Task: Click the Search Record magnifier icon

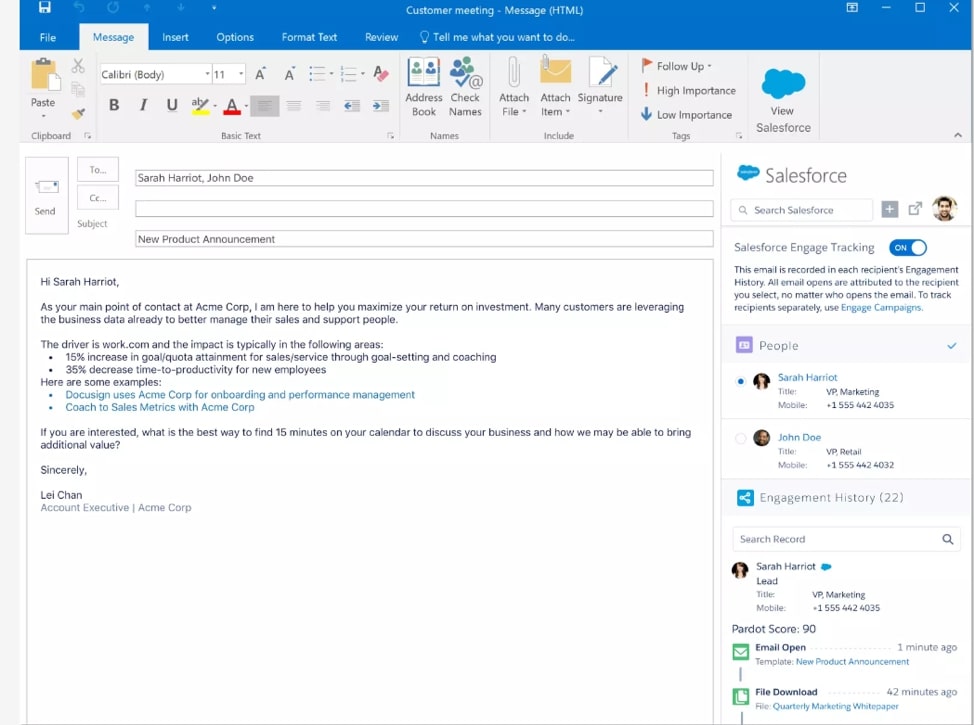Action: [x=947, y=539]
